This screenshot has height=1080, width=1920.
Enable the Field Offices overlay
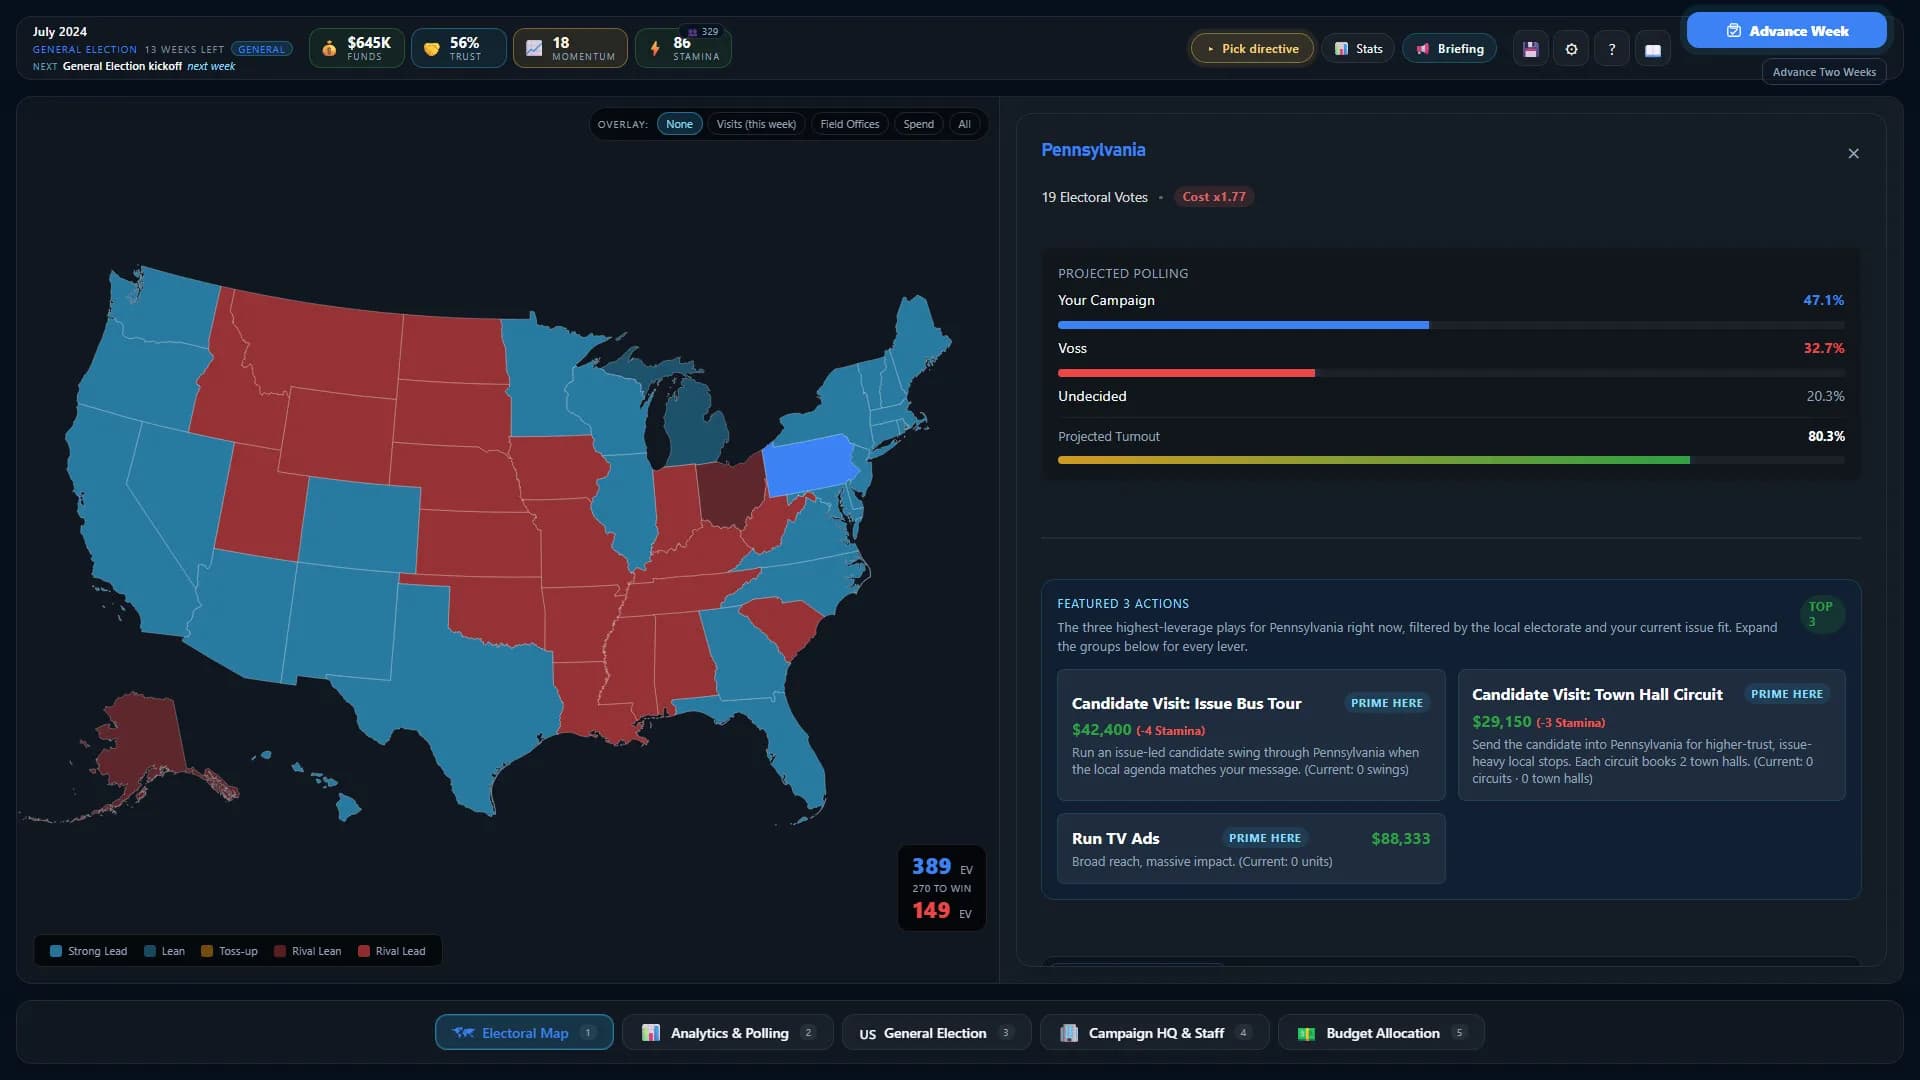[x=849, y=124]
